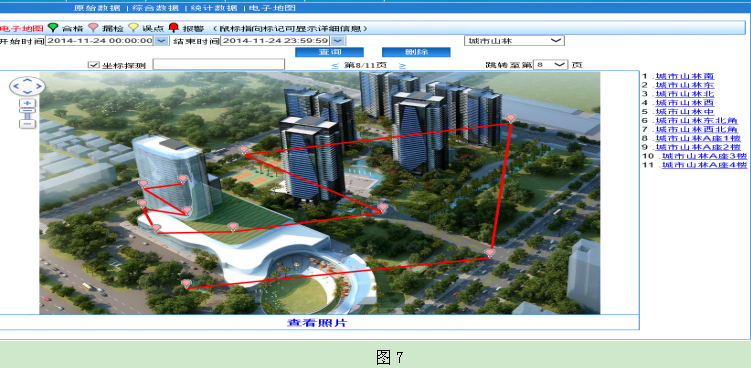
Task: Open the 城市山林 location dropdown
Action: pos(514,41)
